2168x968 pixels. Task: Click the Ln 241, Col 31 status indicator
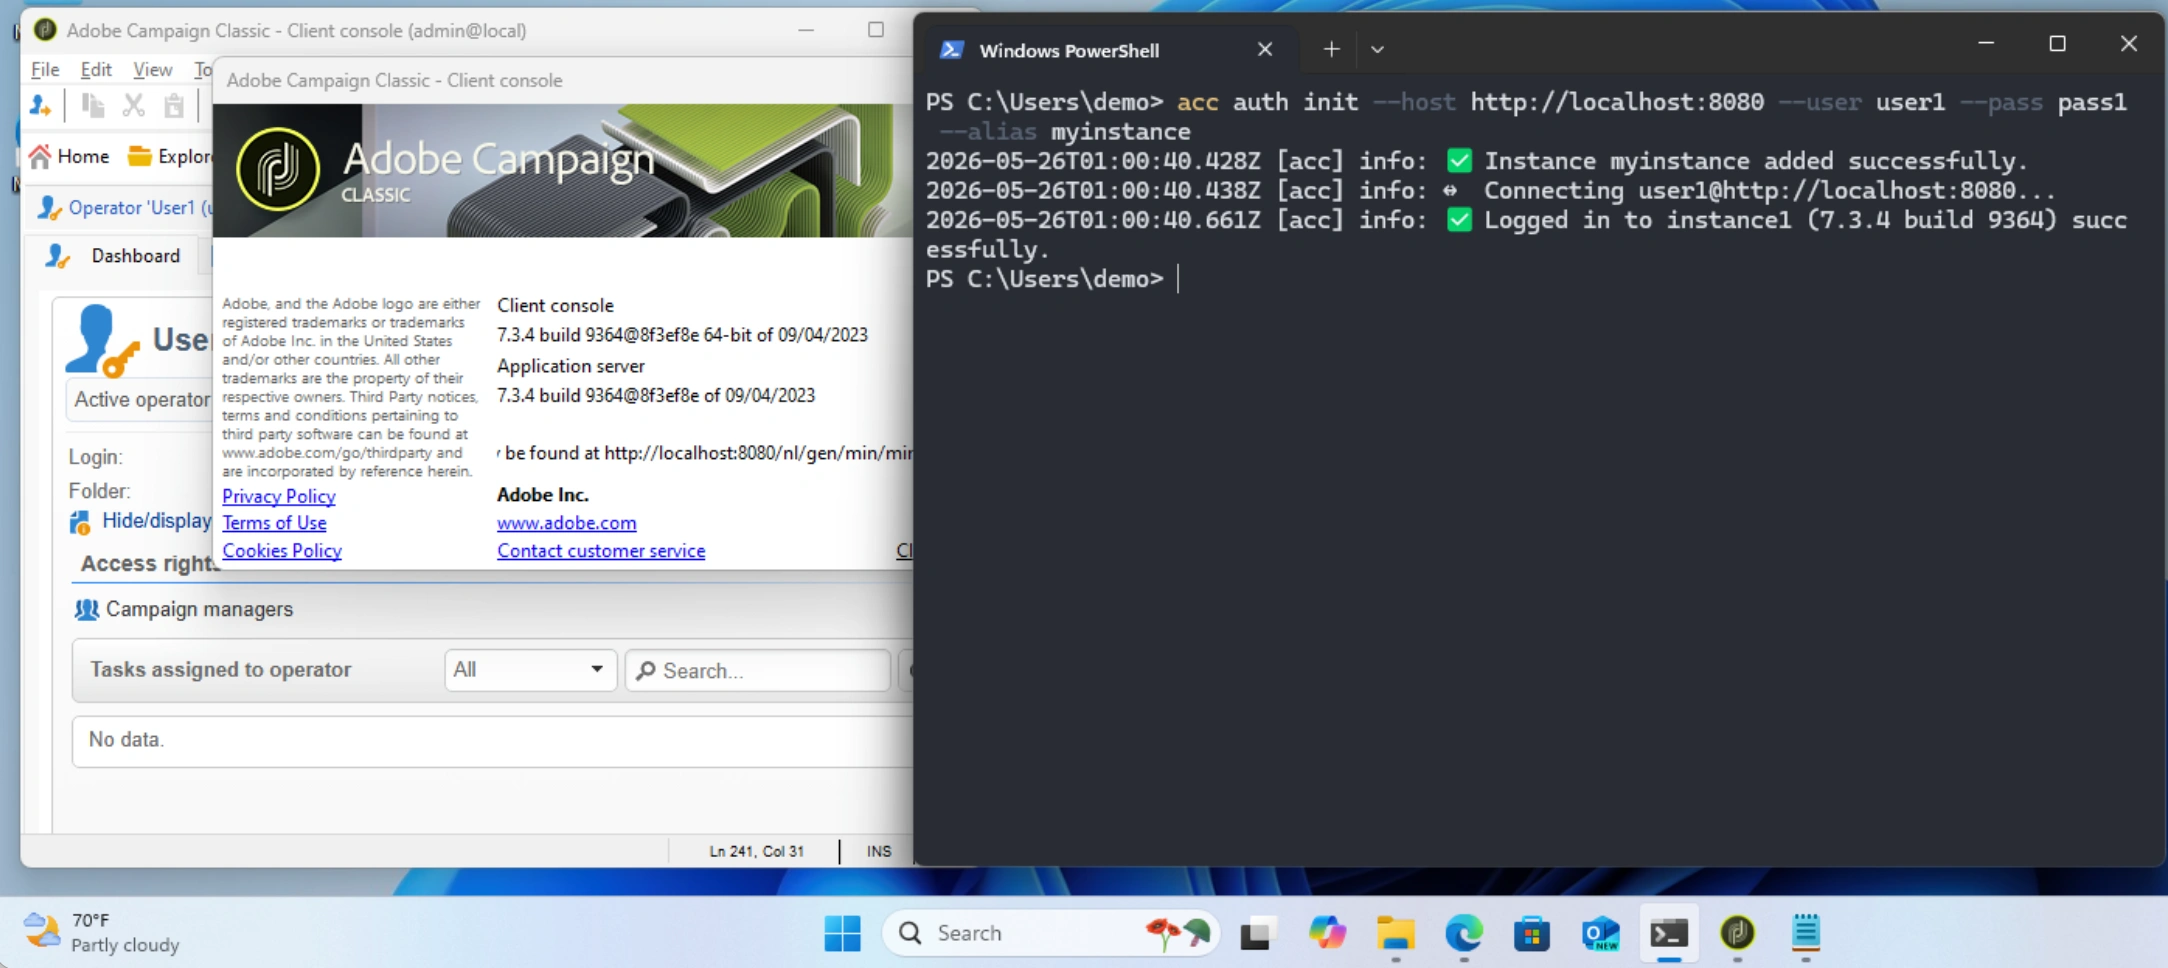pyautogui.click(x=756, y=851)
